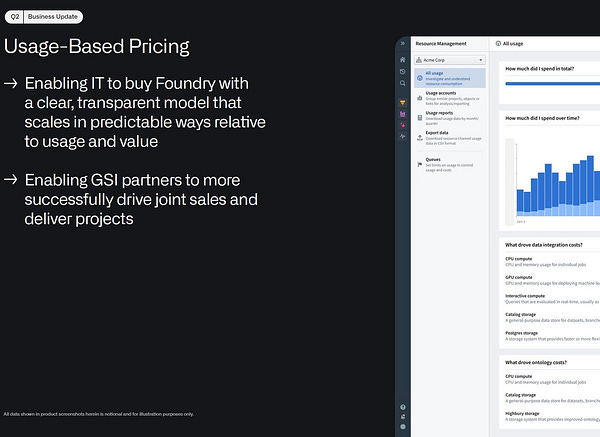Click the 'What drove data integration costs?' heading
Viewport: 600px width, 437px height.
544,245
